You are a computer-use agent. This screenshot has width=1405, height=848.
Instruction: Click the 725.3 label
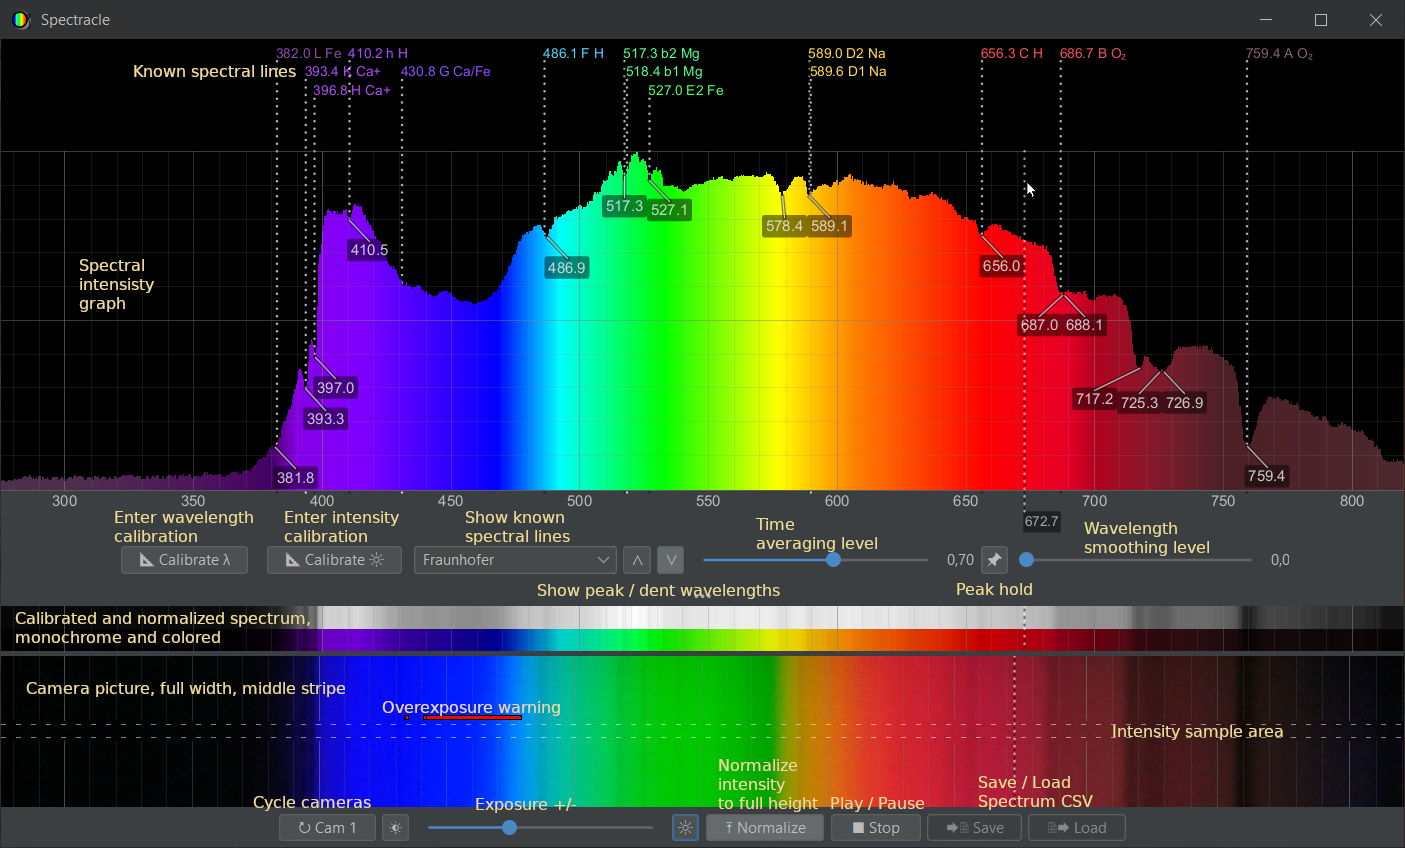tap(1139, 403)
